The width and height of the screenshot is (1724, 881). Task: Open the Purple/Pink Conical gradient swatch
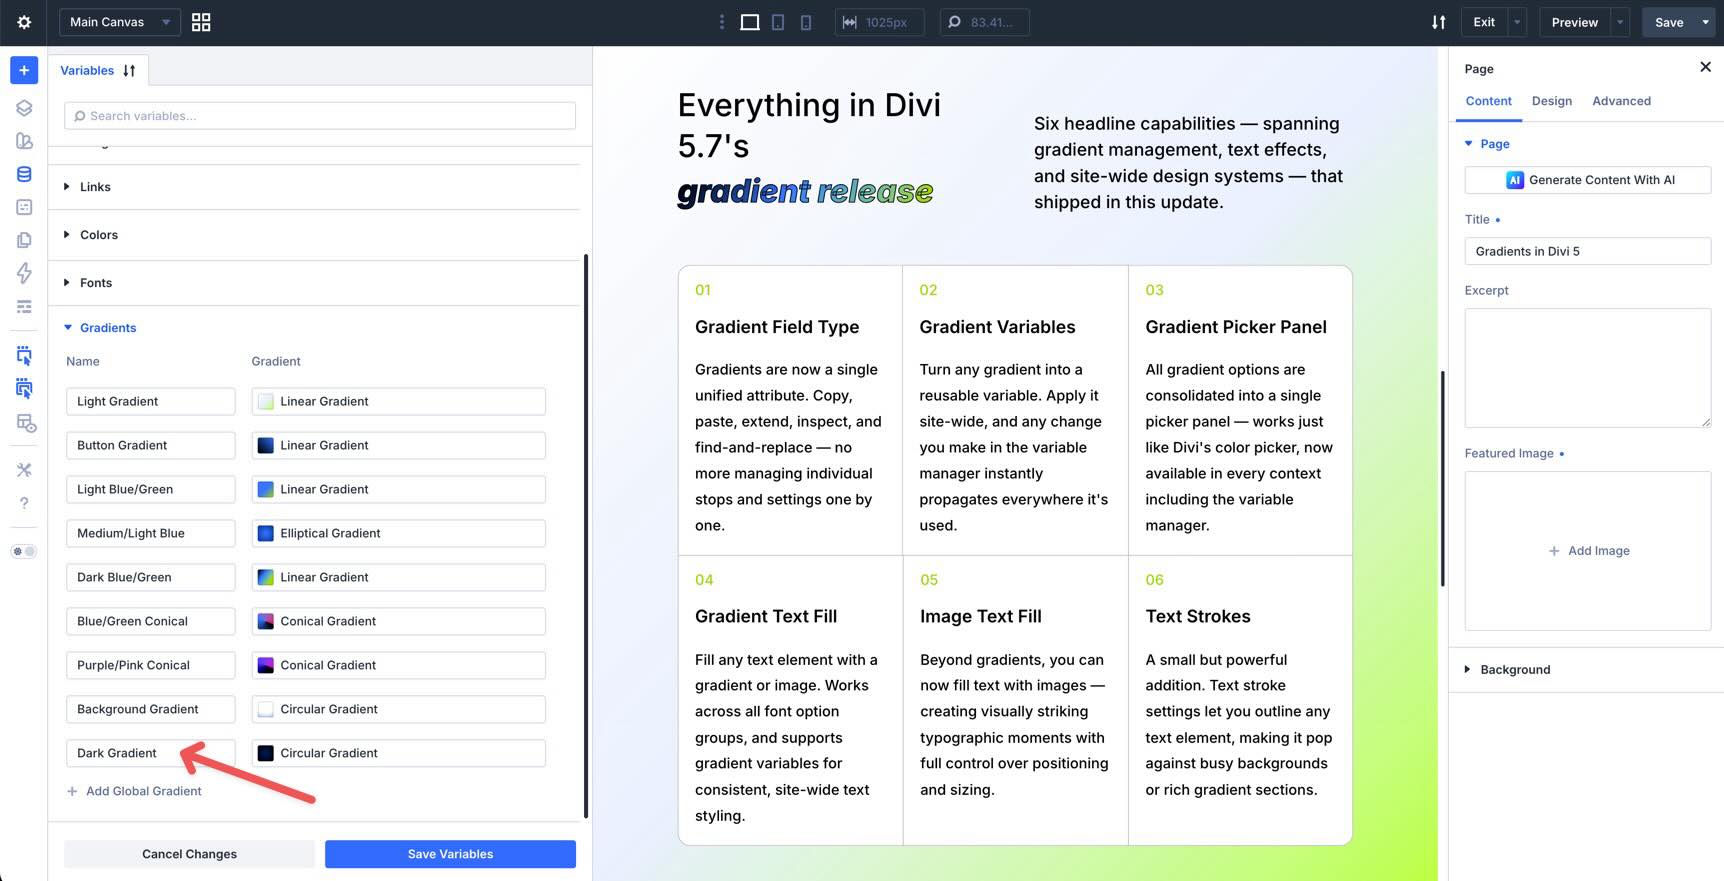pos(266,665)
